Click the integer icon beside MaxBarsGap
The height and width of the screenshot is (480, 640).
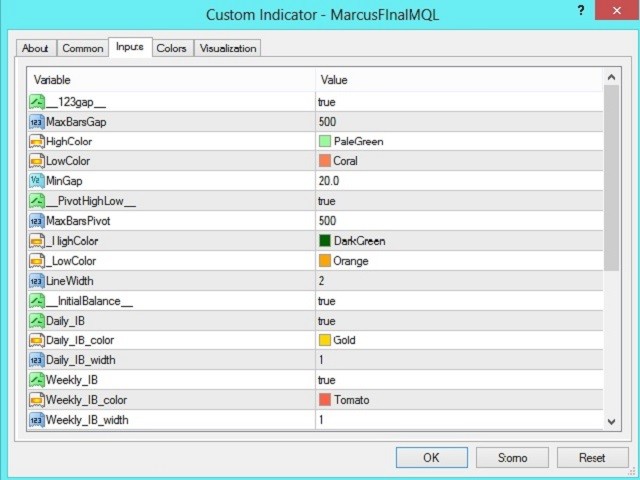37,122
